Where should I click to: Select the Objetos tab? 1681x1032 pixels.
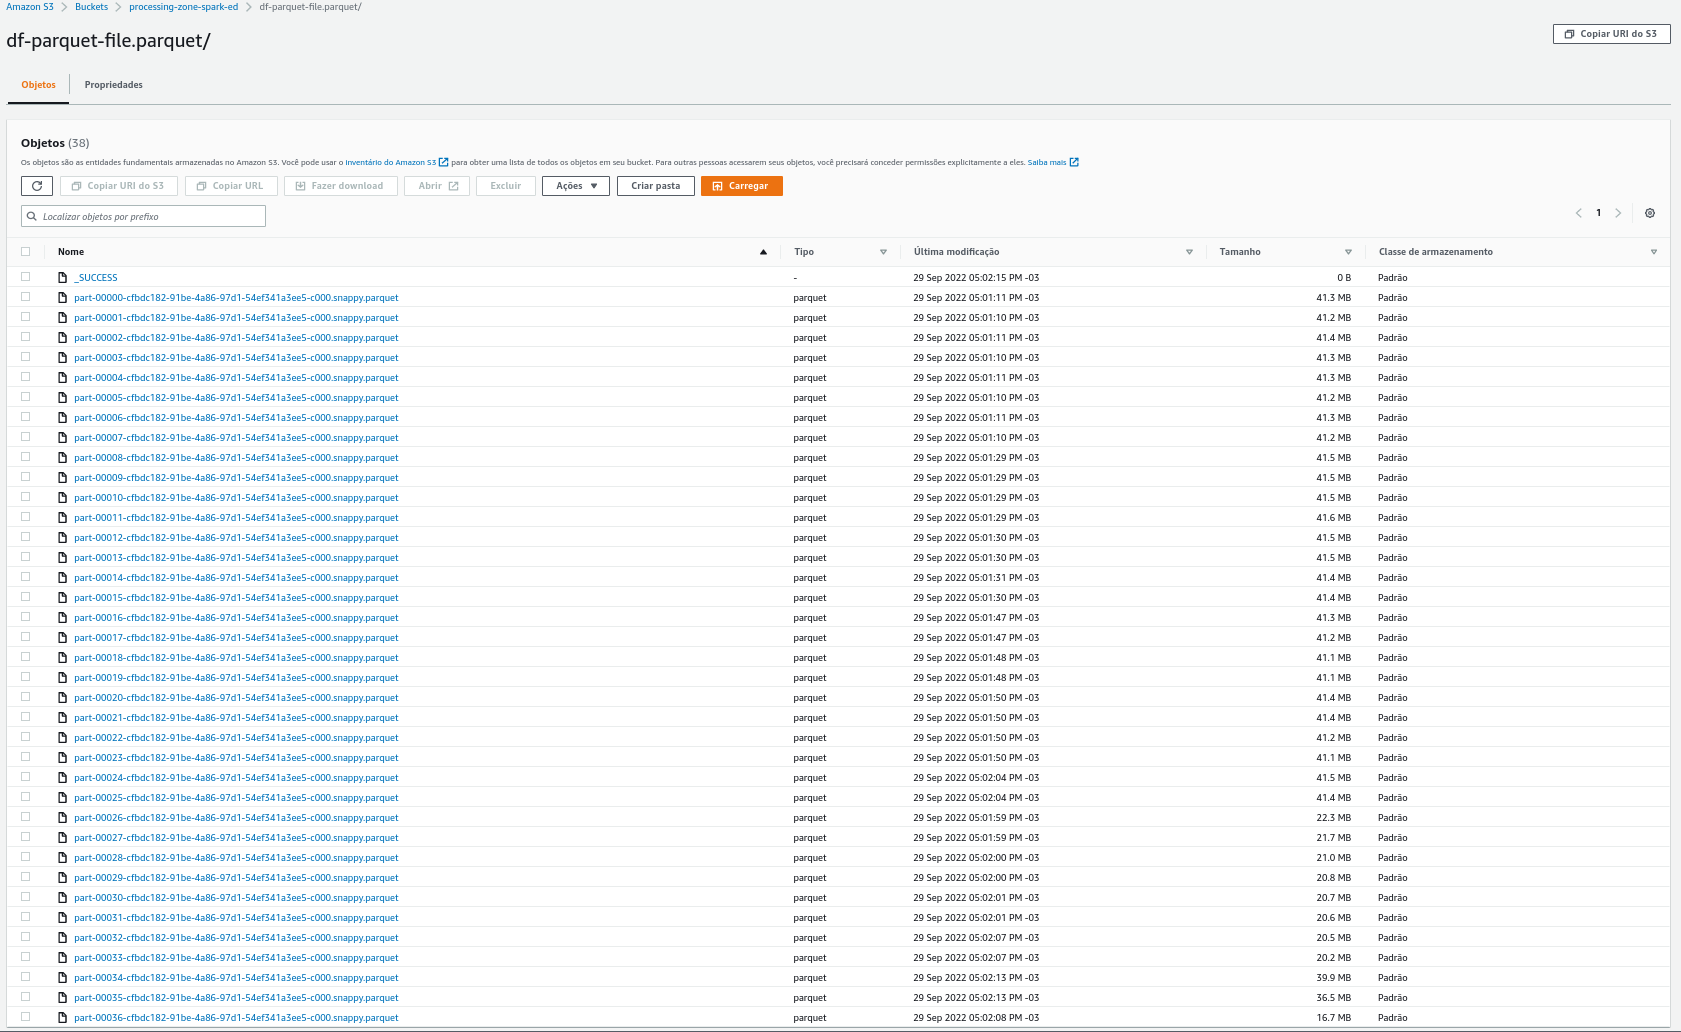38,84
